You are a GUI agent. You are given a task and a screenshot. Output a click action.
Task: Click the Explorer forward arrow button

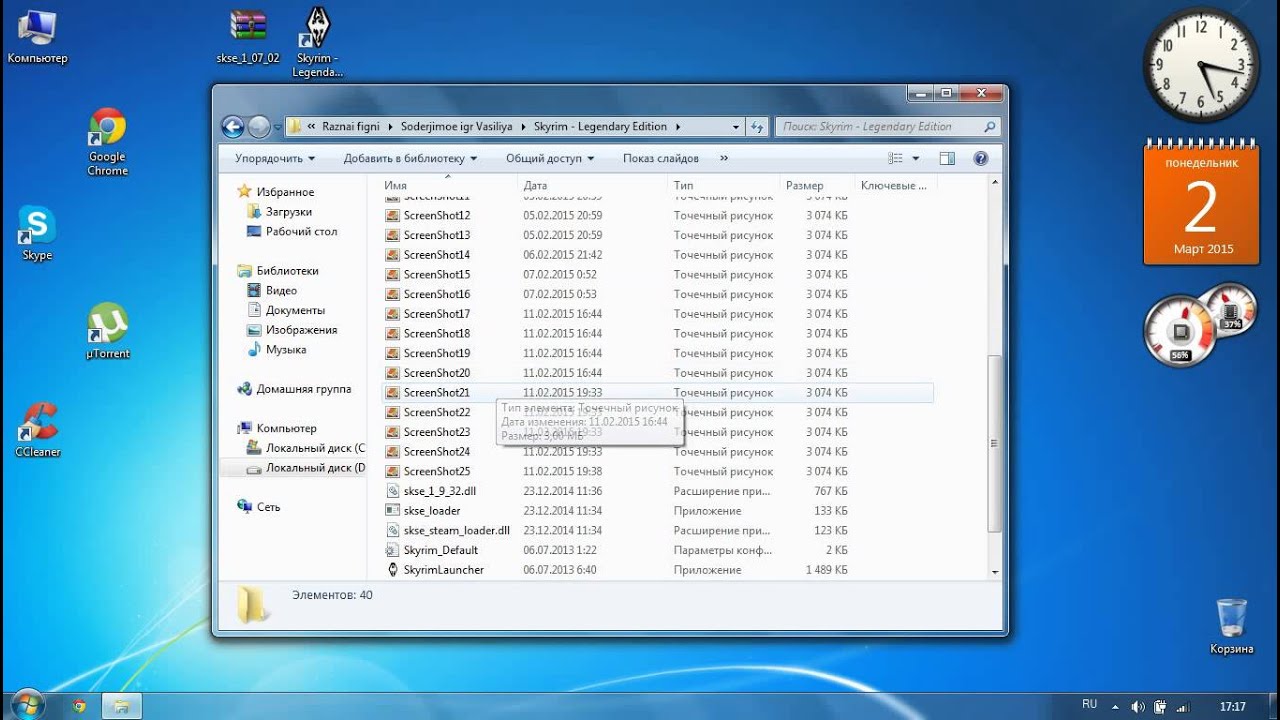(x=258, y=127)
